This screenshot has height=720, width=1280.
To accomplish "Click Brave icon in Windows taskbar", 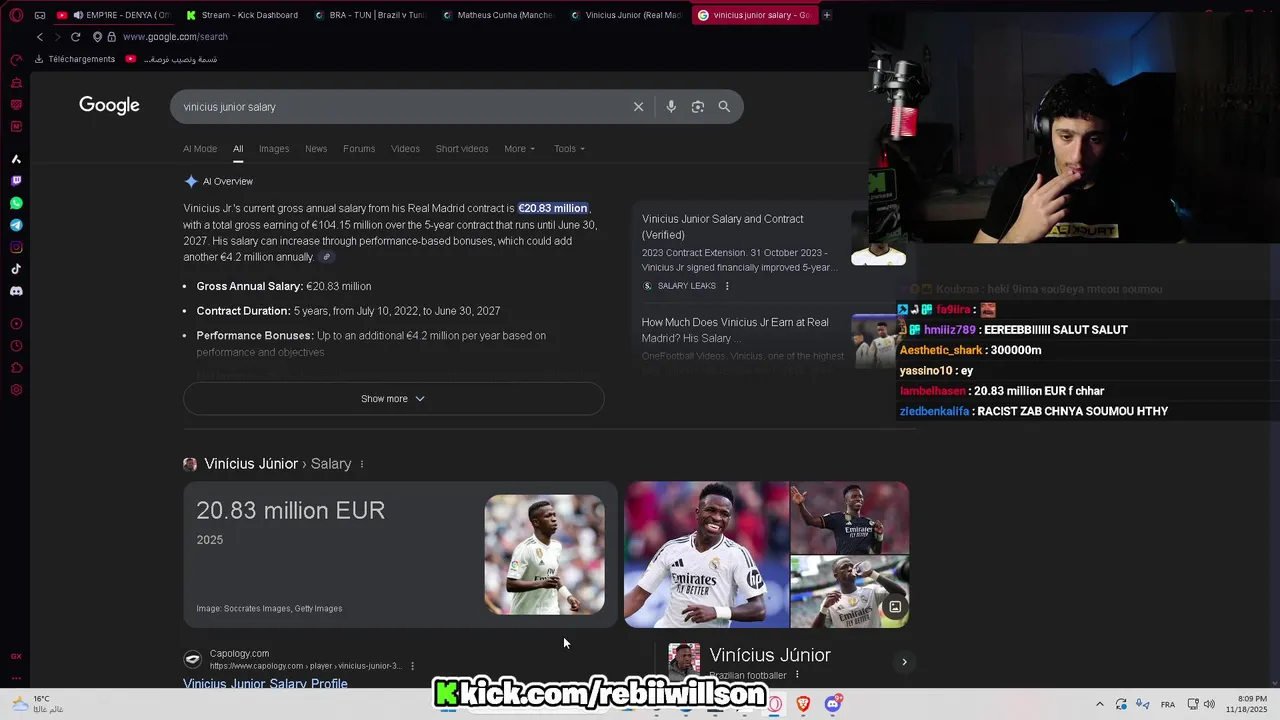I will [803, 704].
